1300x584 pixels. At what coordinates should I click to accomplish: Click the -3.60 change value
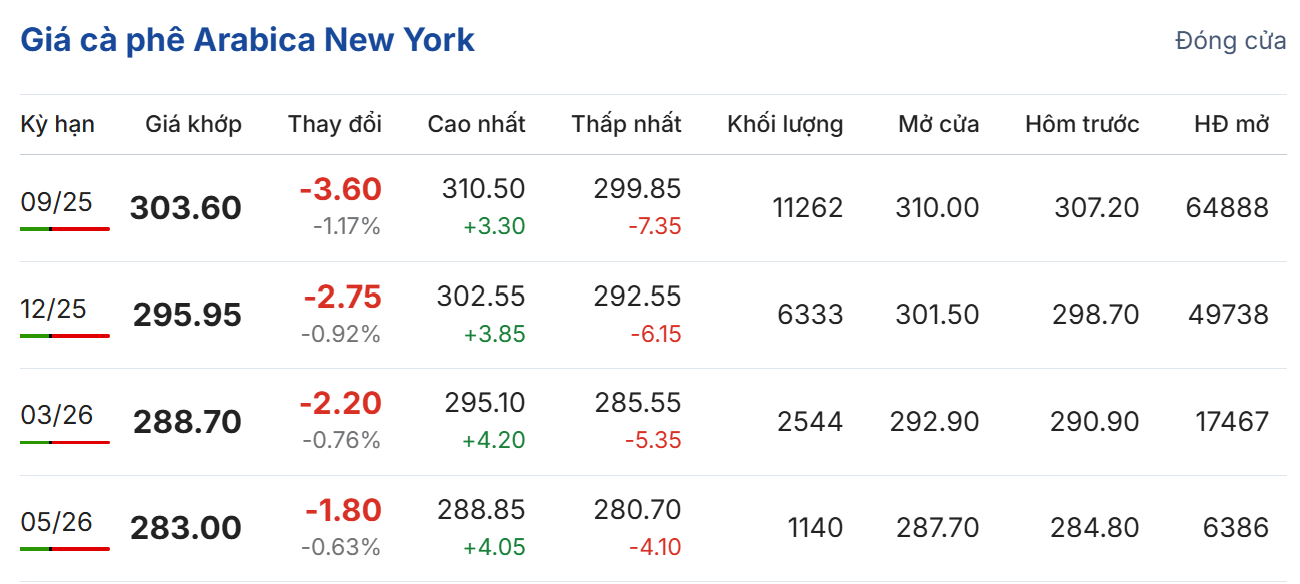pyautogui.click(x=340, y=189)
